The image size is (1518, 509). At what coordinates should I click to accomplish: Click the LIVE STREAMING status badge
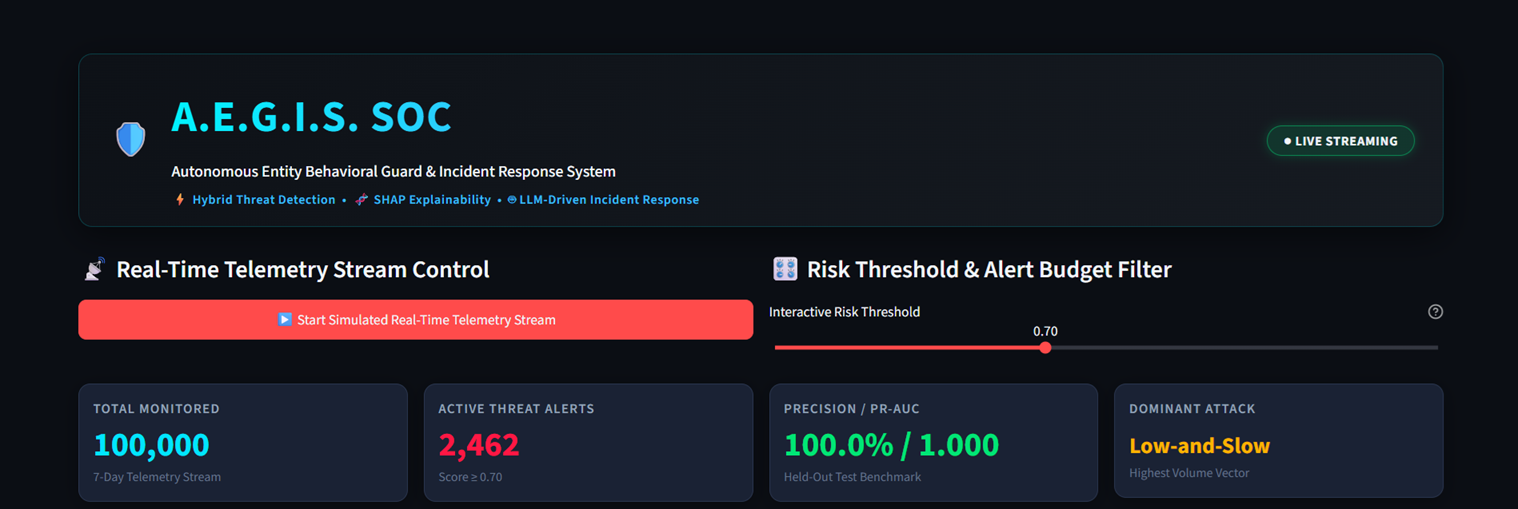click(x=1340, y=141)
